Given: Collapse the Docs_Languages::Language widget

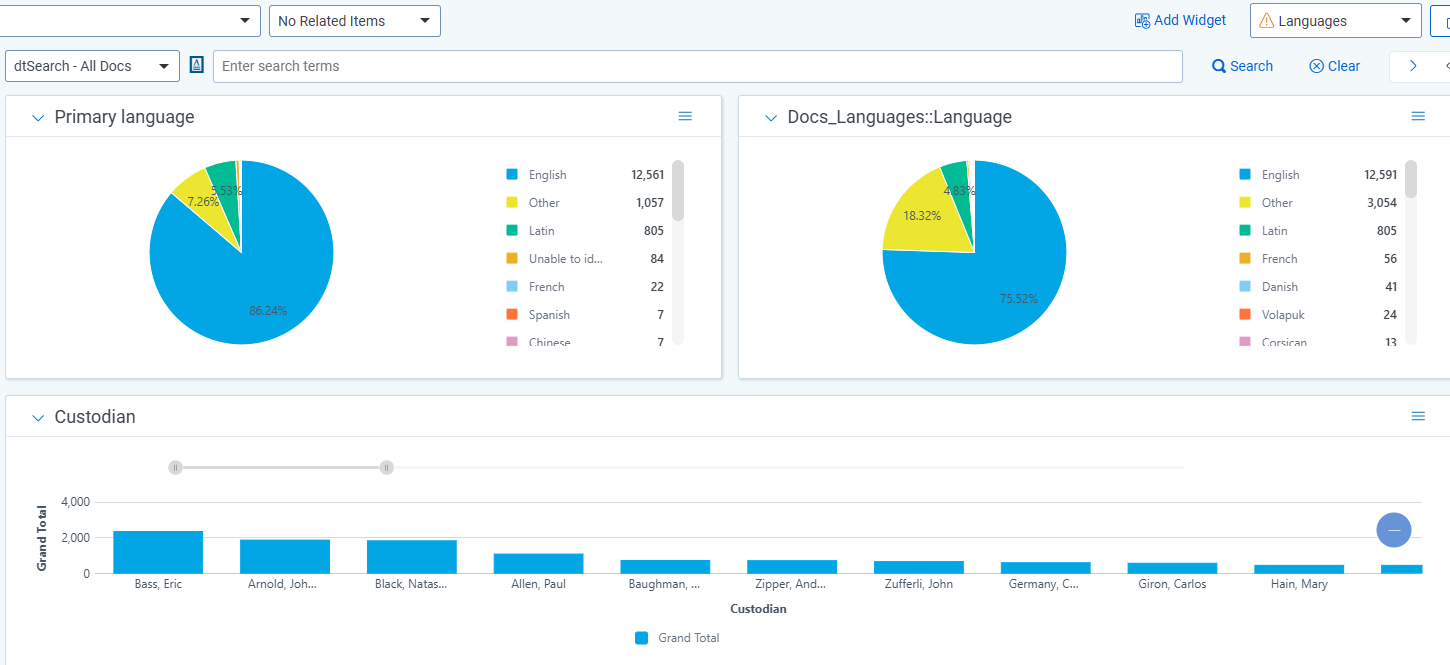Looking at the screenshot, I should click(771, 118).
